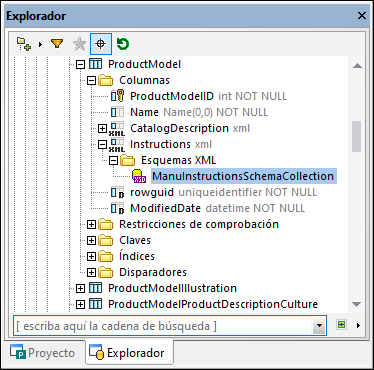Viewport: 374px width, 370px height.
Task: Click the scrollbar up arrow
Action: pyautogui.click(x=357, y=65)
